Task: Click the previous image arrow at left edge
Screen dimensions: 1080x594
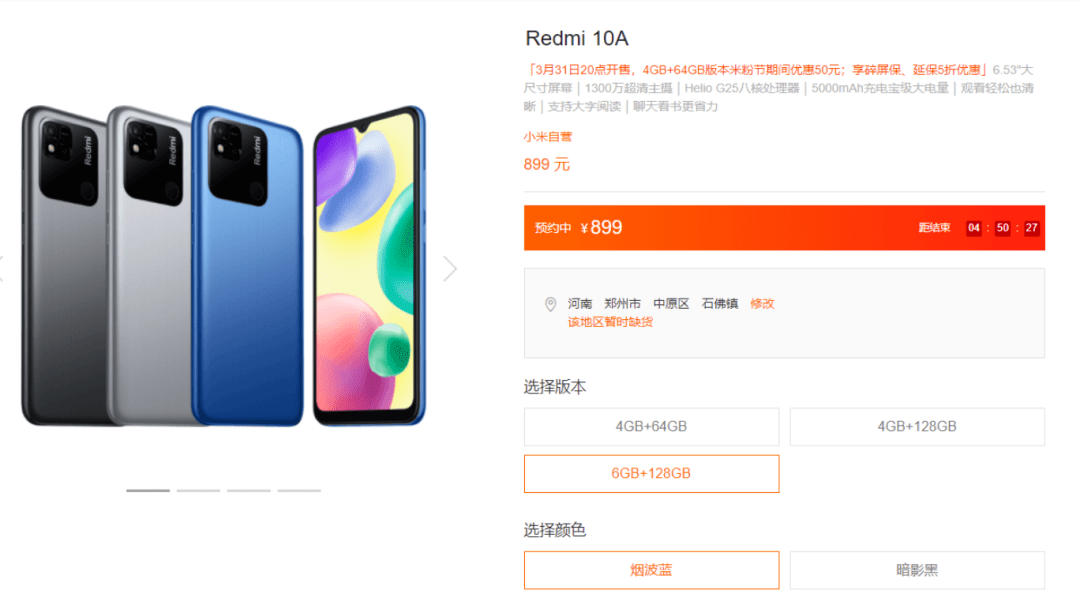Action: [x=1, y=269]
